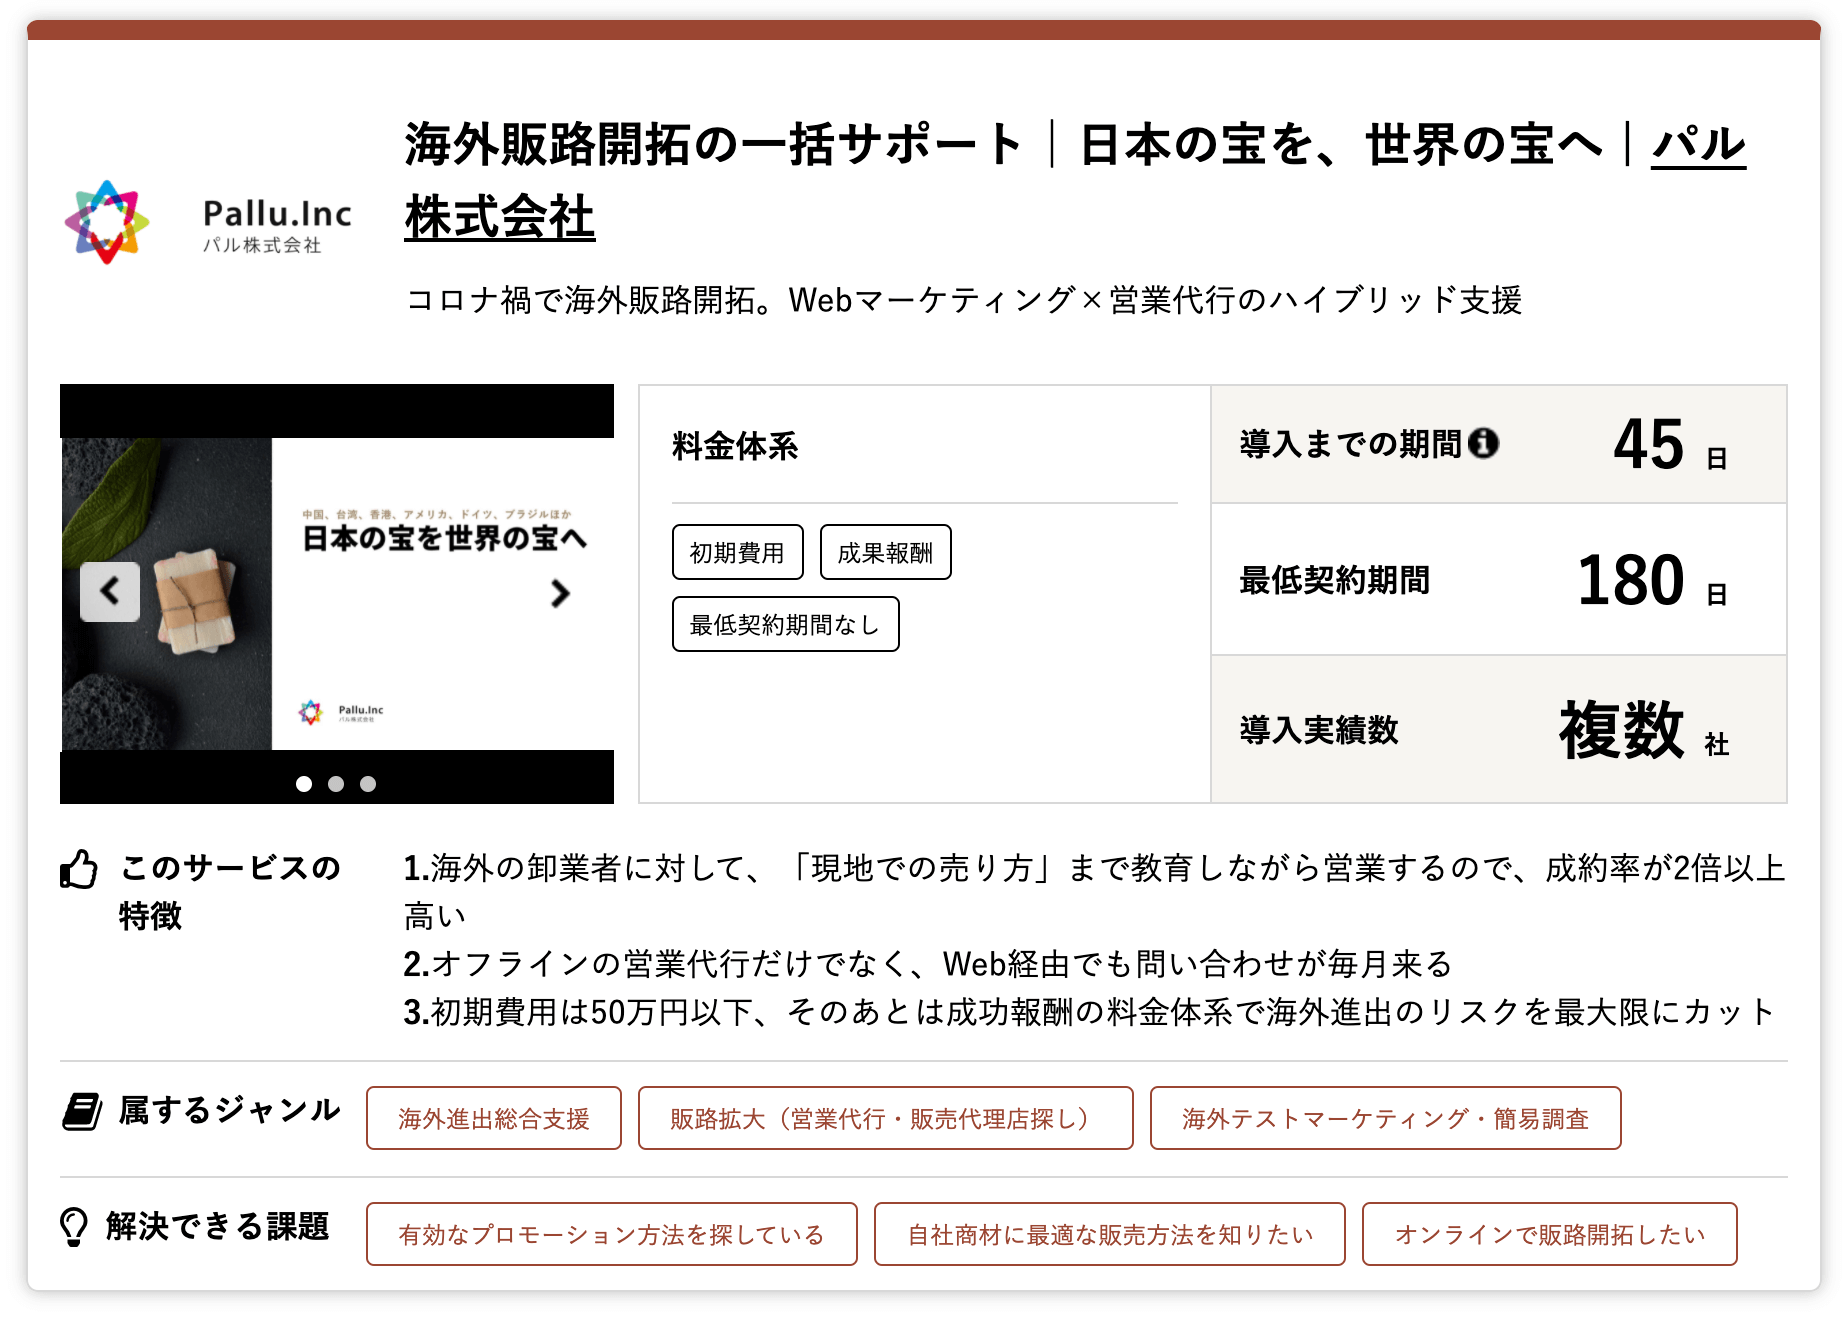Click the carousel slide image 日本の宝を世界の宝へ

click(337, 594)
